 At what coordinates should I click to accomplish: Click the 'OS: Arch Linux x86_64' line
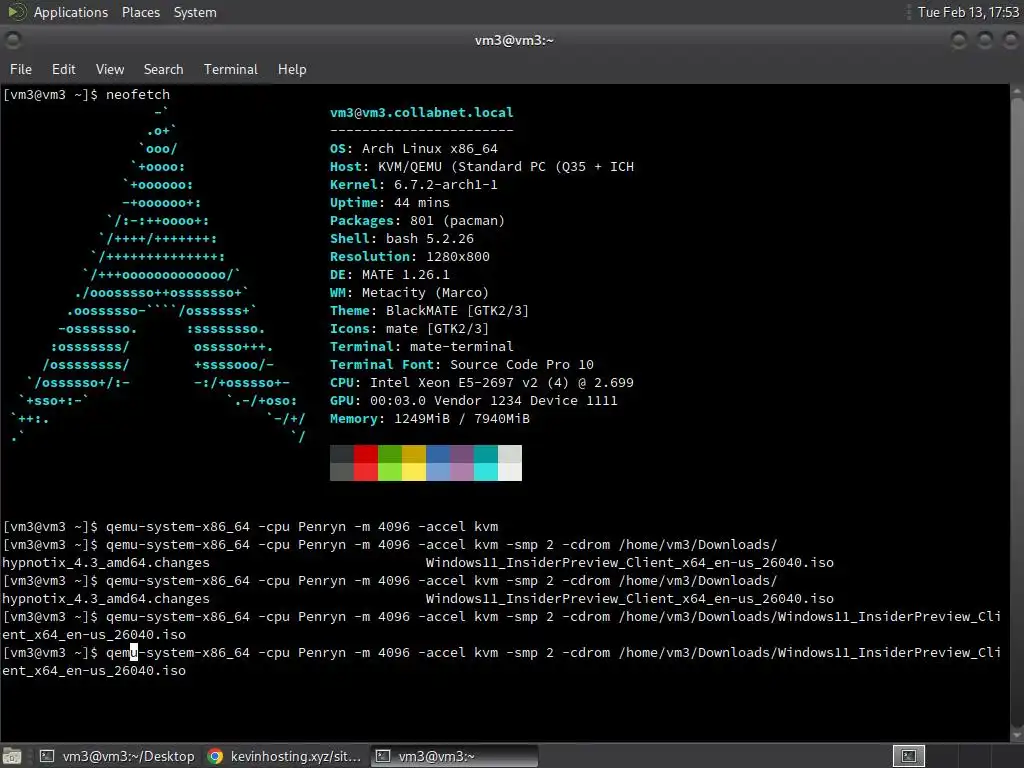point(413,148)
